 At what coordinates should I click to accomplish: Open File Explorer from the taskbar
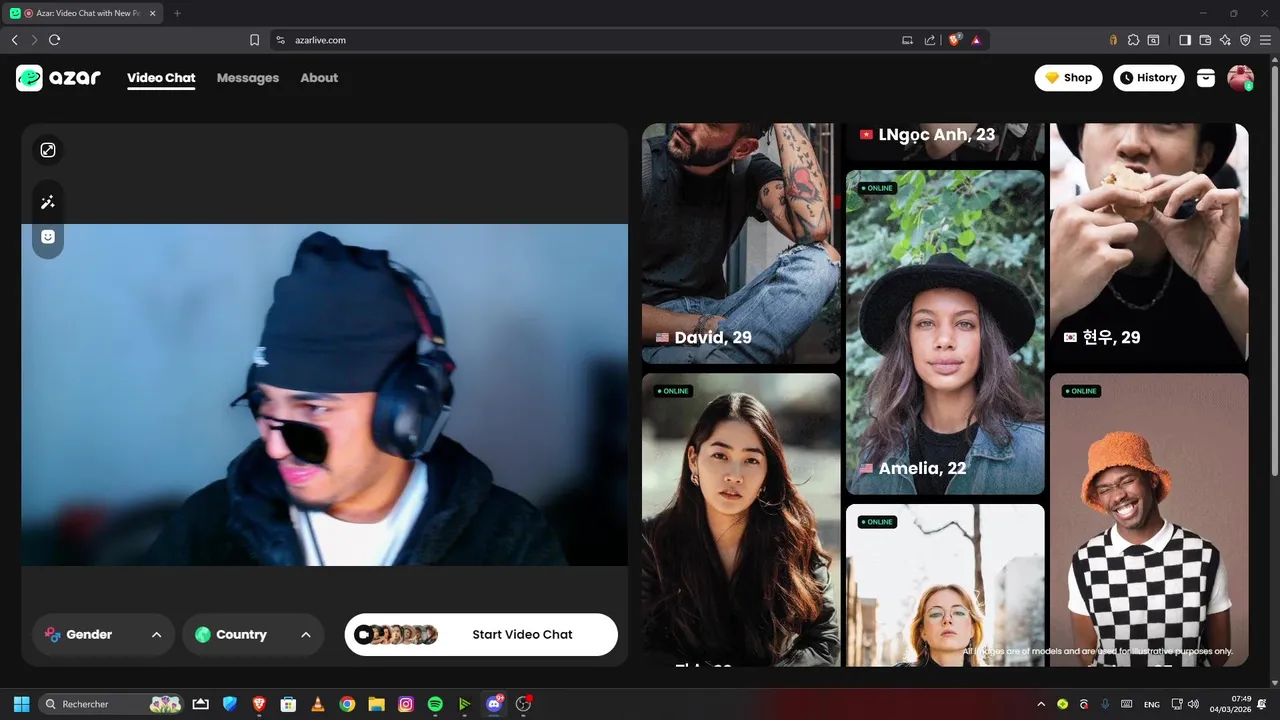point(376,704)
